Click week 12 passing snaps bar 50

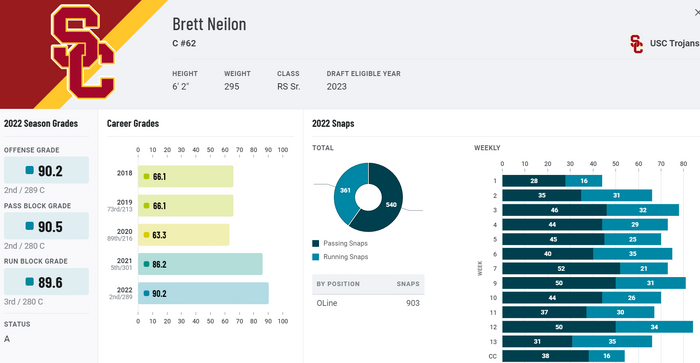[x=559, y=327]
